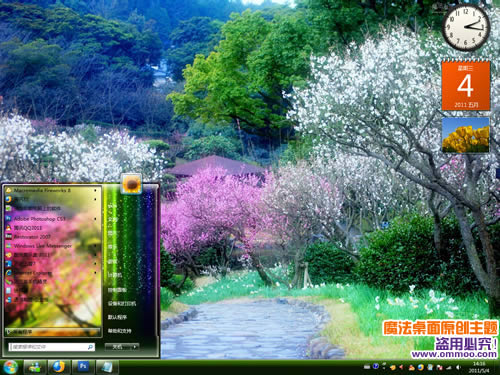Image resolution: width=500 pixels, height=375 pixels.
Task: Expand the Internet Explorer jump list arrow
Action: (95, 273)
